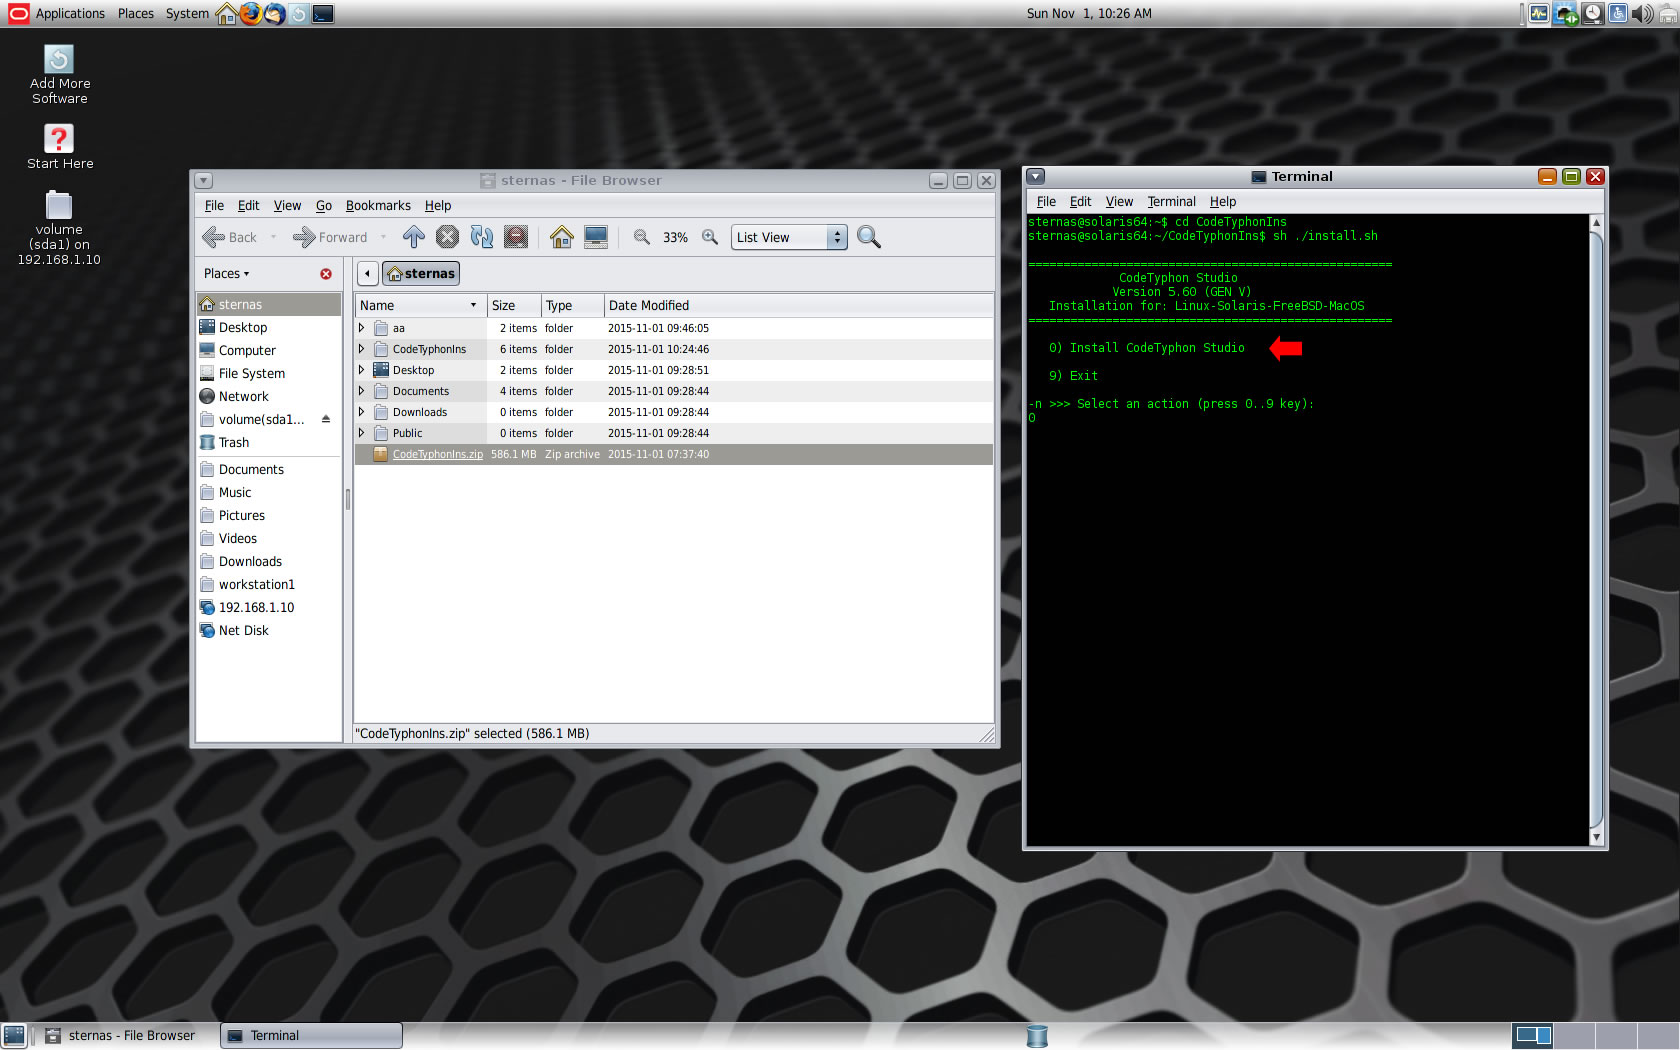Open Places menu in top panel
The height and width of the screenshot is (1050, 1680).
[x=135, y=13]
